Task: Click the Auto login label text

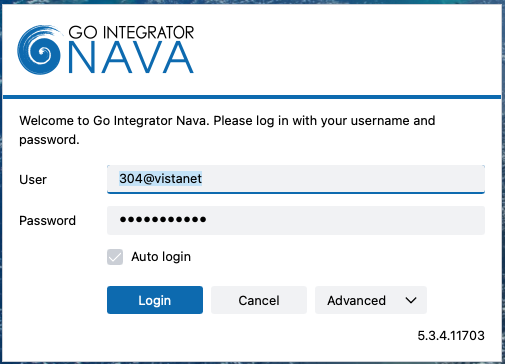Action: (x=161, y=257)
